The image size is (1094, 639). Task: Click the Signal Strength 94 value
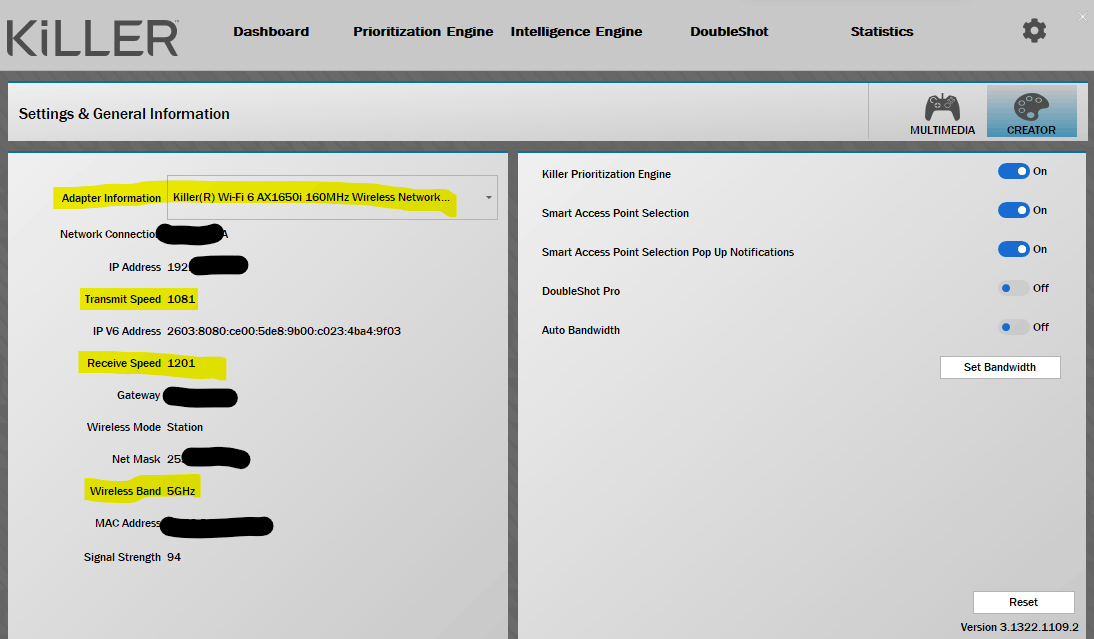pyautogui.click(x=174, y=557)
